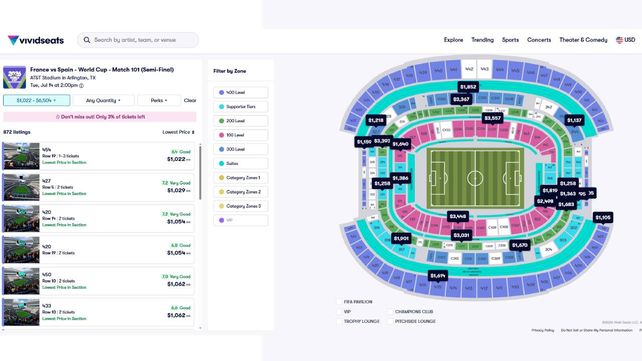The width and height of the screenshot is (642, 361).
Task: Select the $3,448 price marker on map
Action: [x=458, y=216]
